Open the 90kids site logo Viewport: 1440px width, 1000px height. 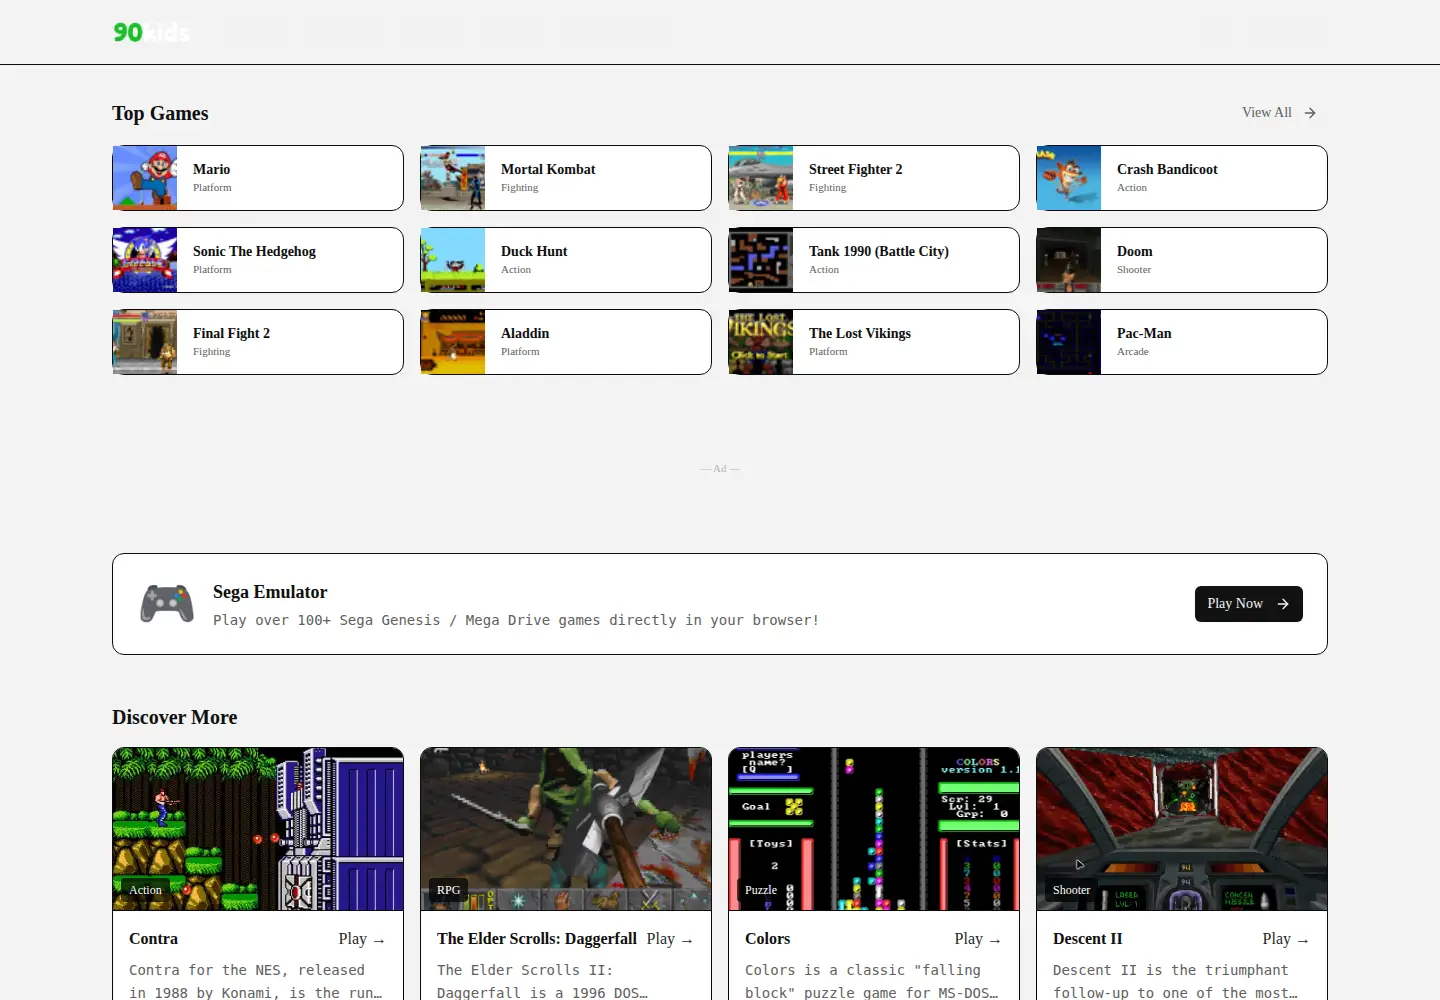(x=151, y=32)
